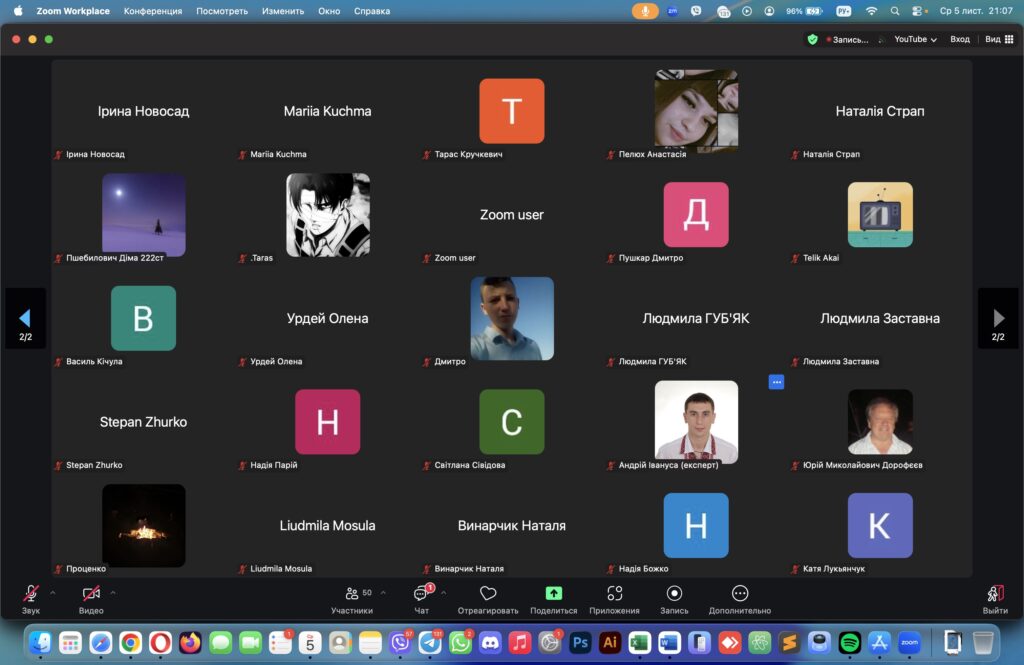Screen dimensions: 1024x665
Task: Click the Вход sign-in button
Action: pyautogui.click(x=960, y=39)
